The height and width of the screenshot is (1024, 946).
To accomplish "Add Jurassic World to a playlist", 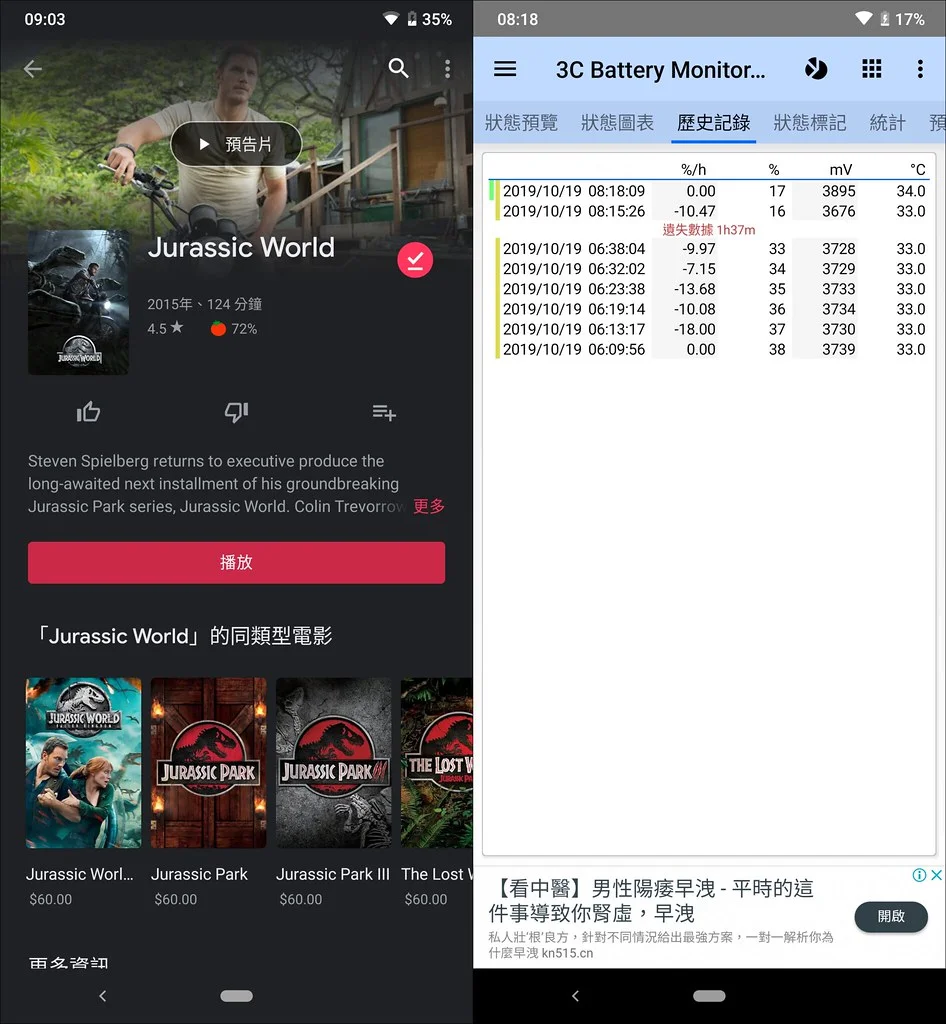I will point(384,413).
